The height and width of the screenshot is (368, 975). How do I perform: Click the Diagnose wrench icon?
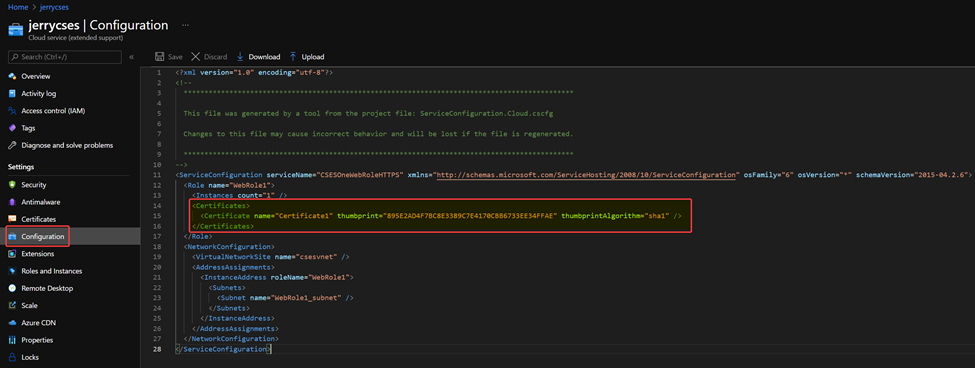pos(12,145)
